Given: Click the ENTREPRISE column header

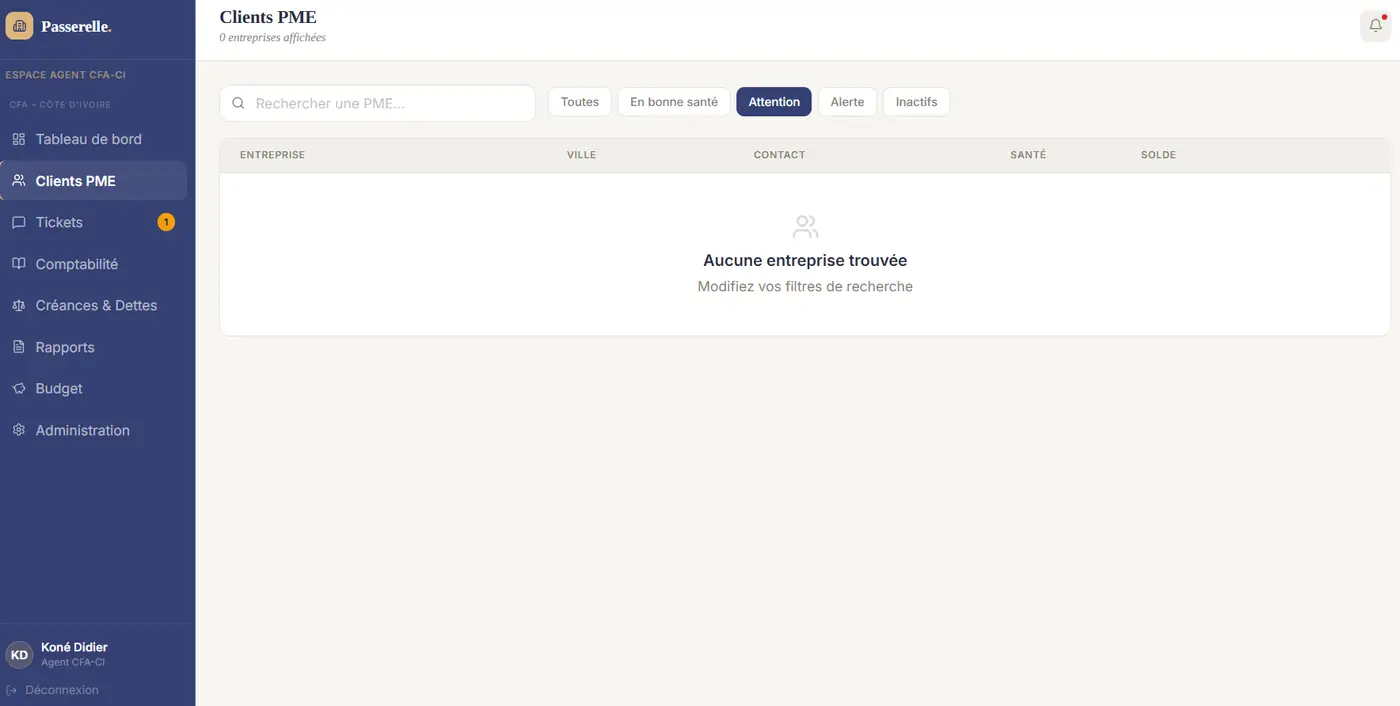Looking at the screenshot, I should (x=272, y=155).
